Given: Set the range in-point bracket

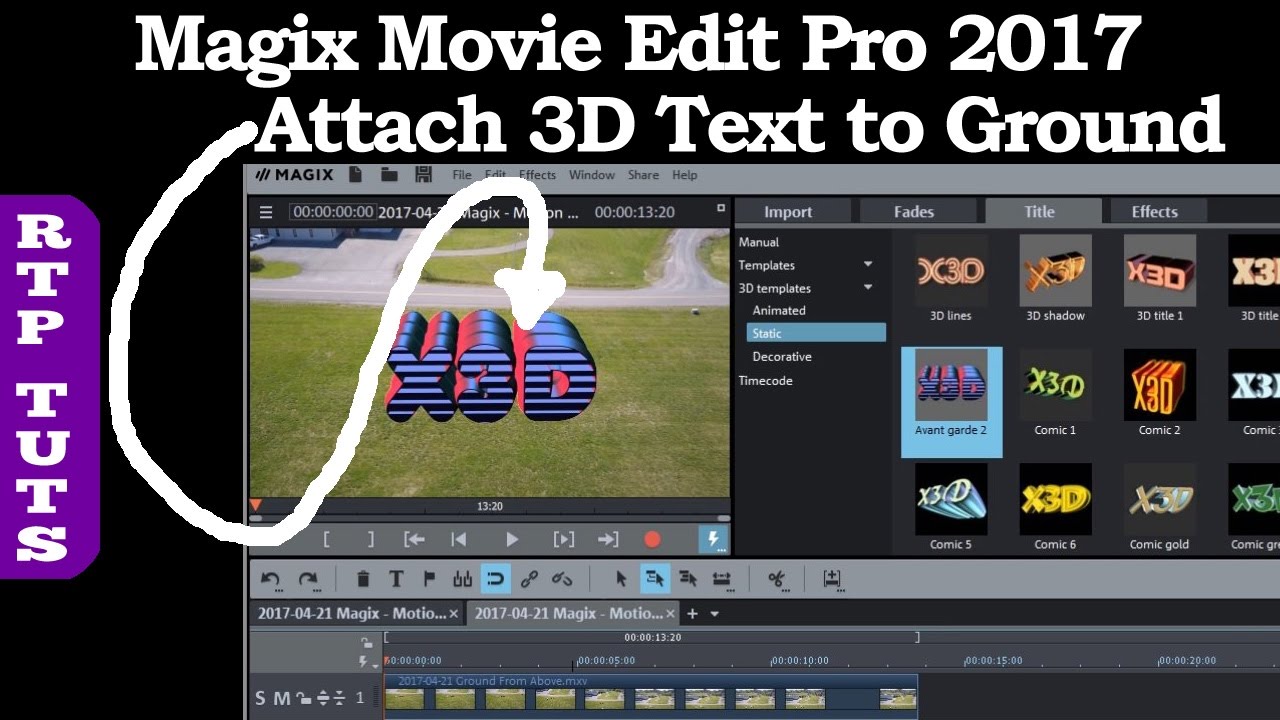Looking at the screenshot, I should pos(326,539).
